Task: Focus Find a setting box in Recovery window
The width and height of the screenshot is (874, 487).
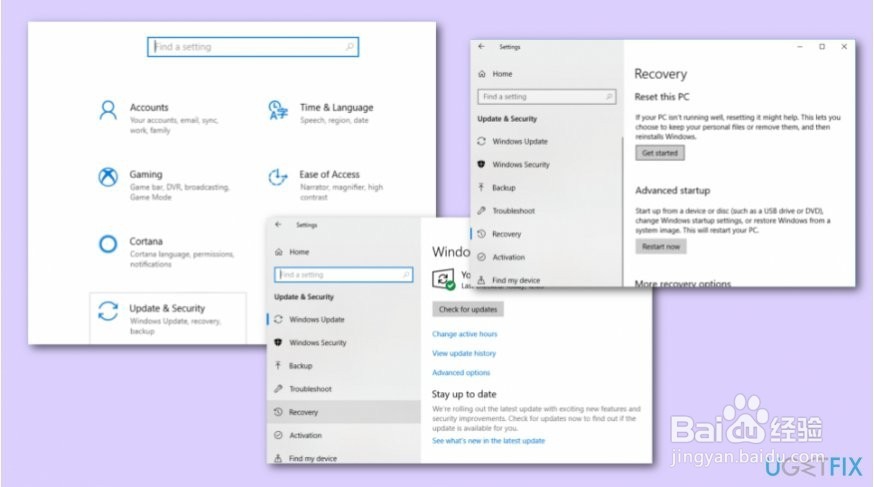Action: tap(546, 96)
